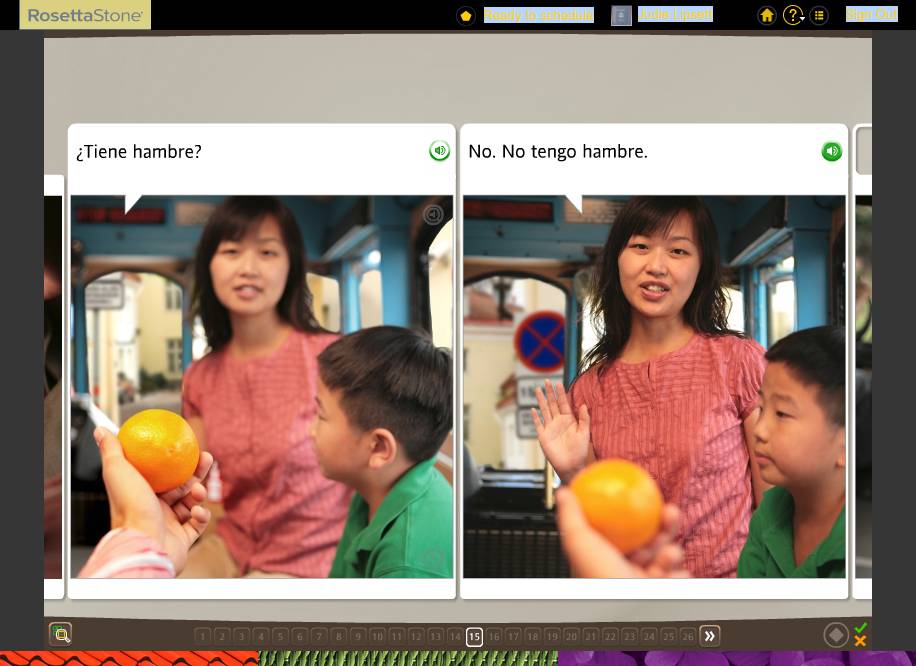Jump to screen 7
This screenshot has height=666, width=916.
pos(319,636)
